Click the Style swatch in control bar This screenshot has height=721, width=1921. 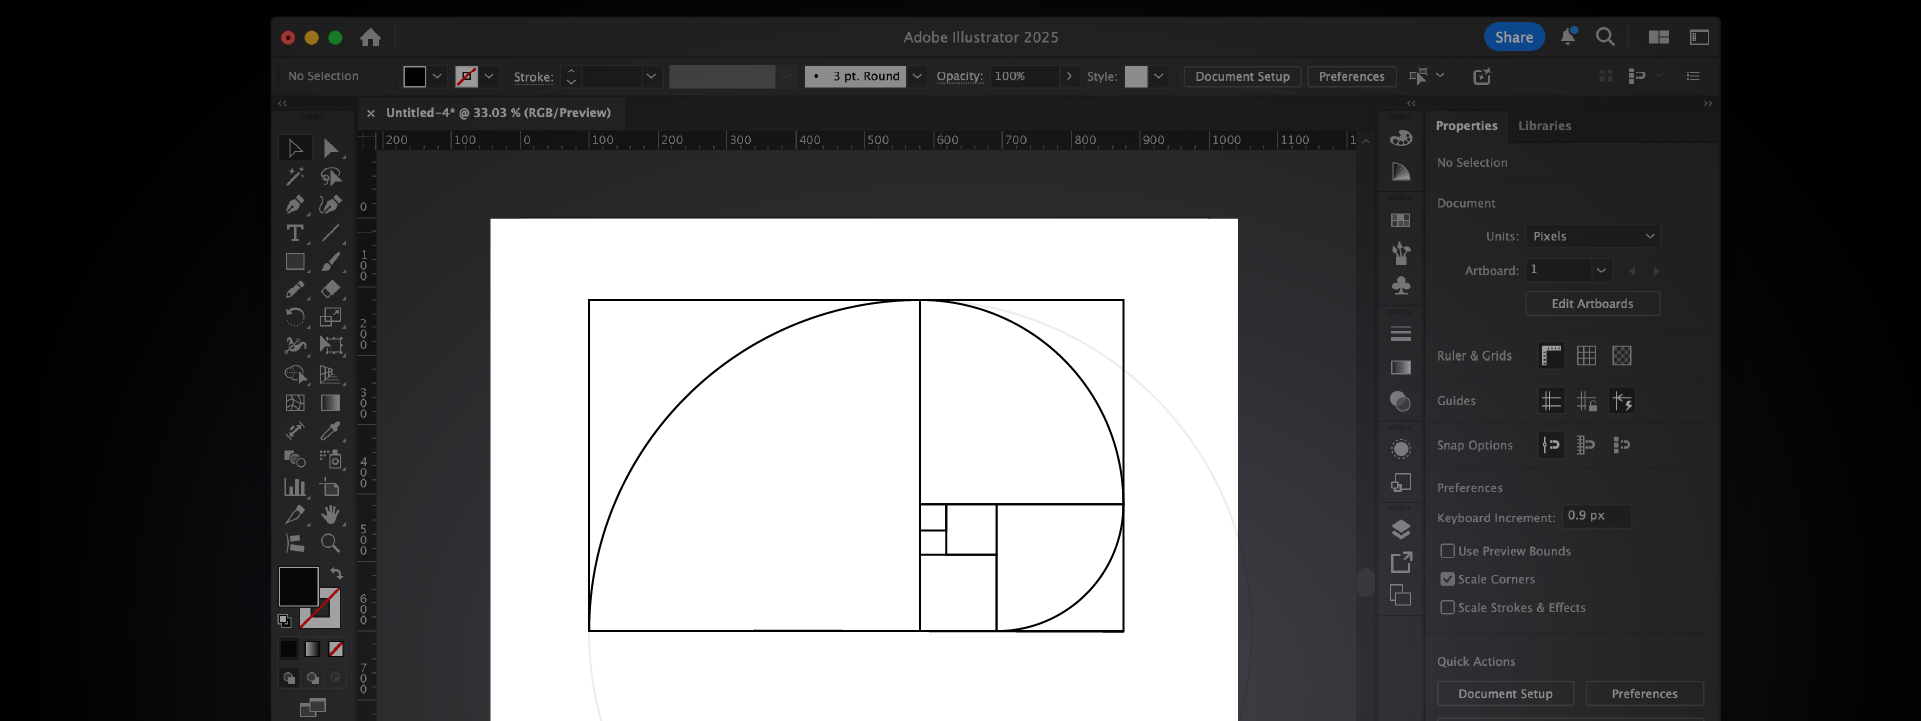pyautogui.click(x=1136, y=76)
